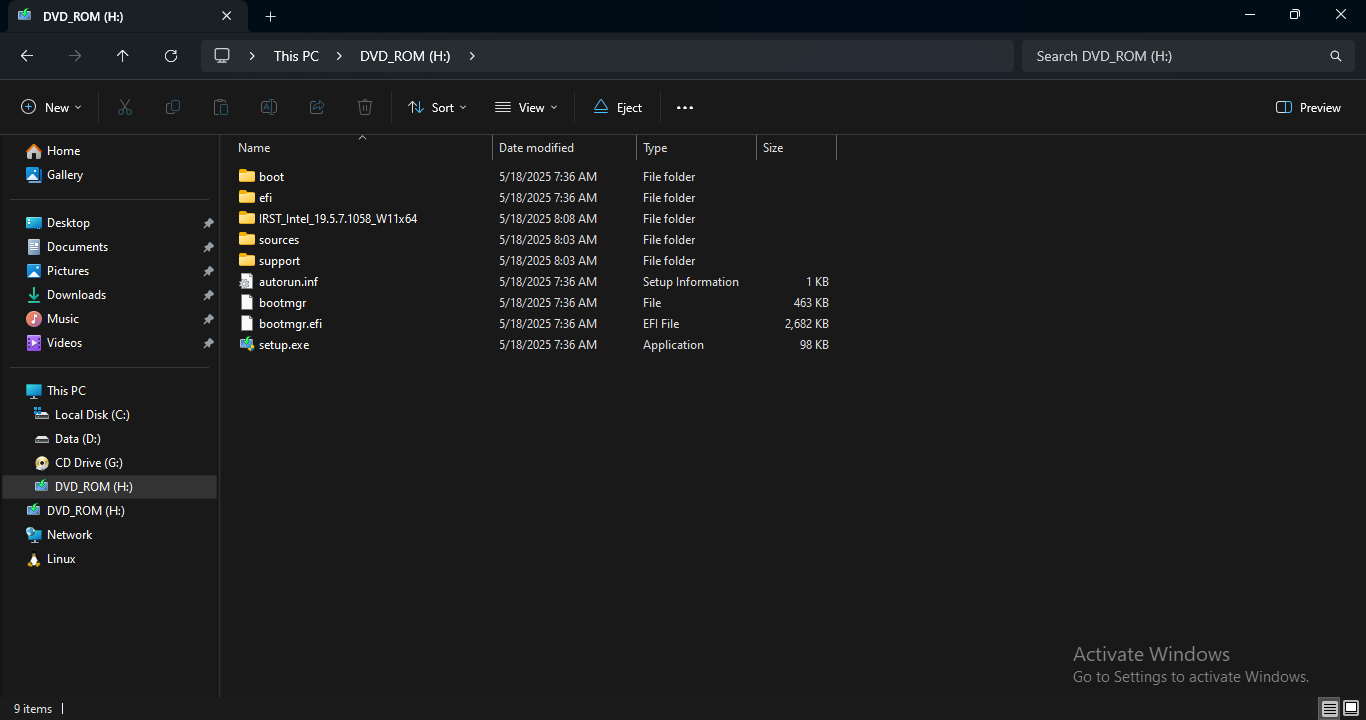Toggle the Preview pane
Screen dimensions: 1366x720
(1308, 107)
